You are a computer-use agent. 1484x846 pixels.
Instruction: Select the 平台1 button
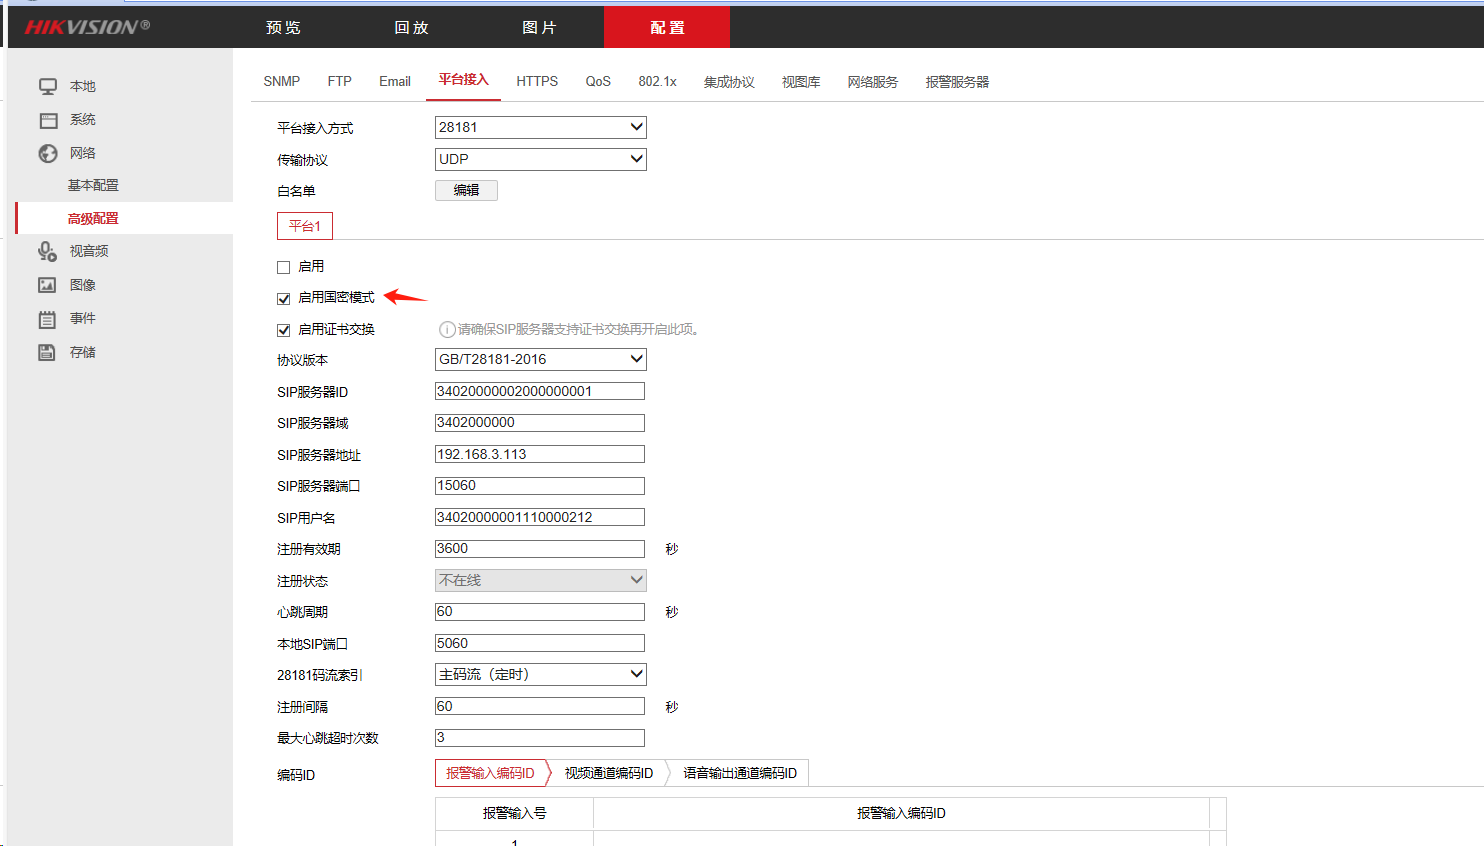click(304, 225)
